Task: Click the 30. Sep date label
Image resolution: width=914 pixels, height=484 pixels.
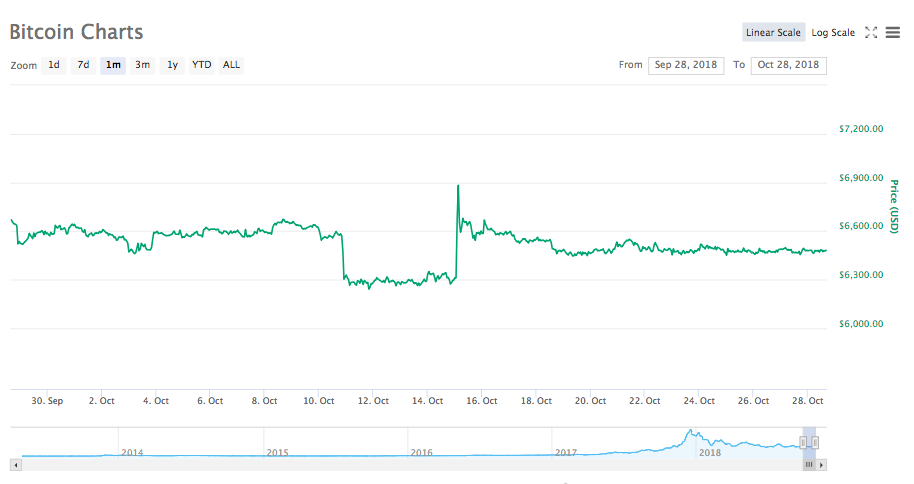Action: point(47,401)
